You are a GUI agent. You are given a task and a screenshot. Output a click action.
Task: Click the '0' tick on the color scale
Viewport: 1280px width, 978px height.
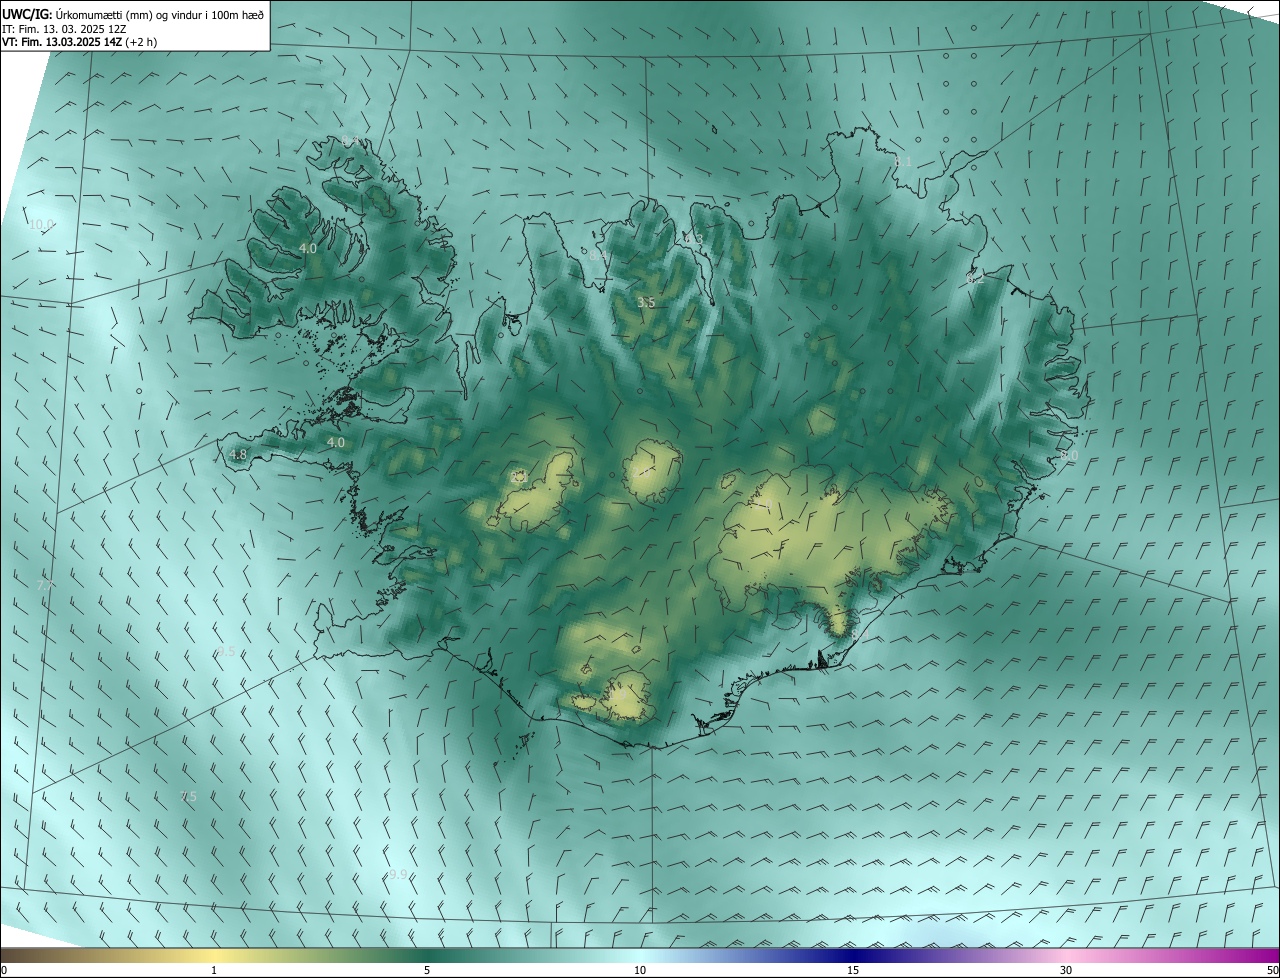[4, 970]
